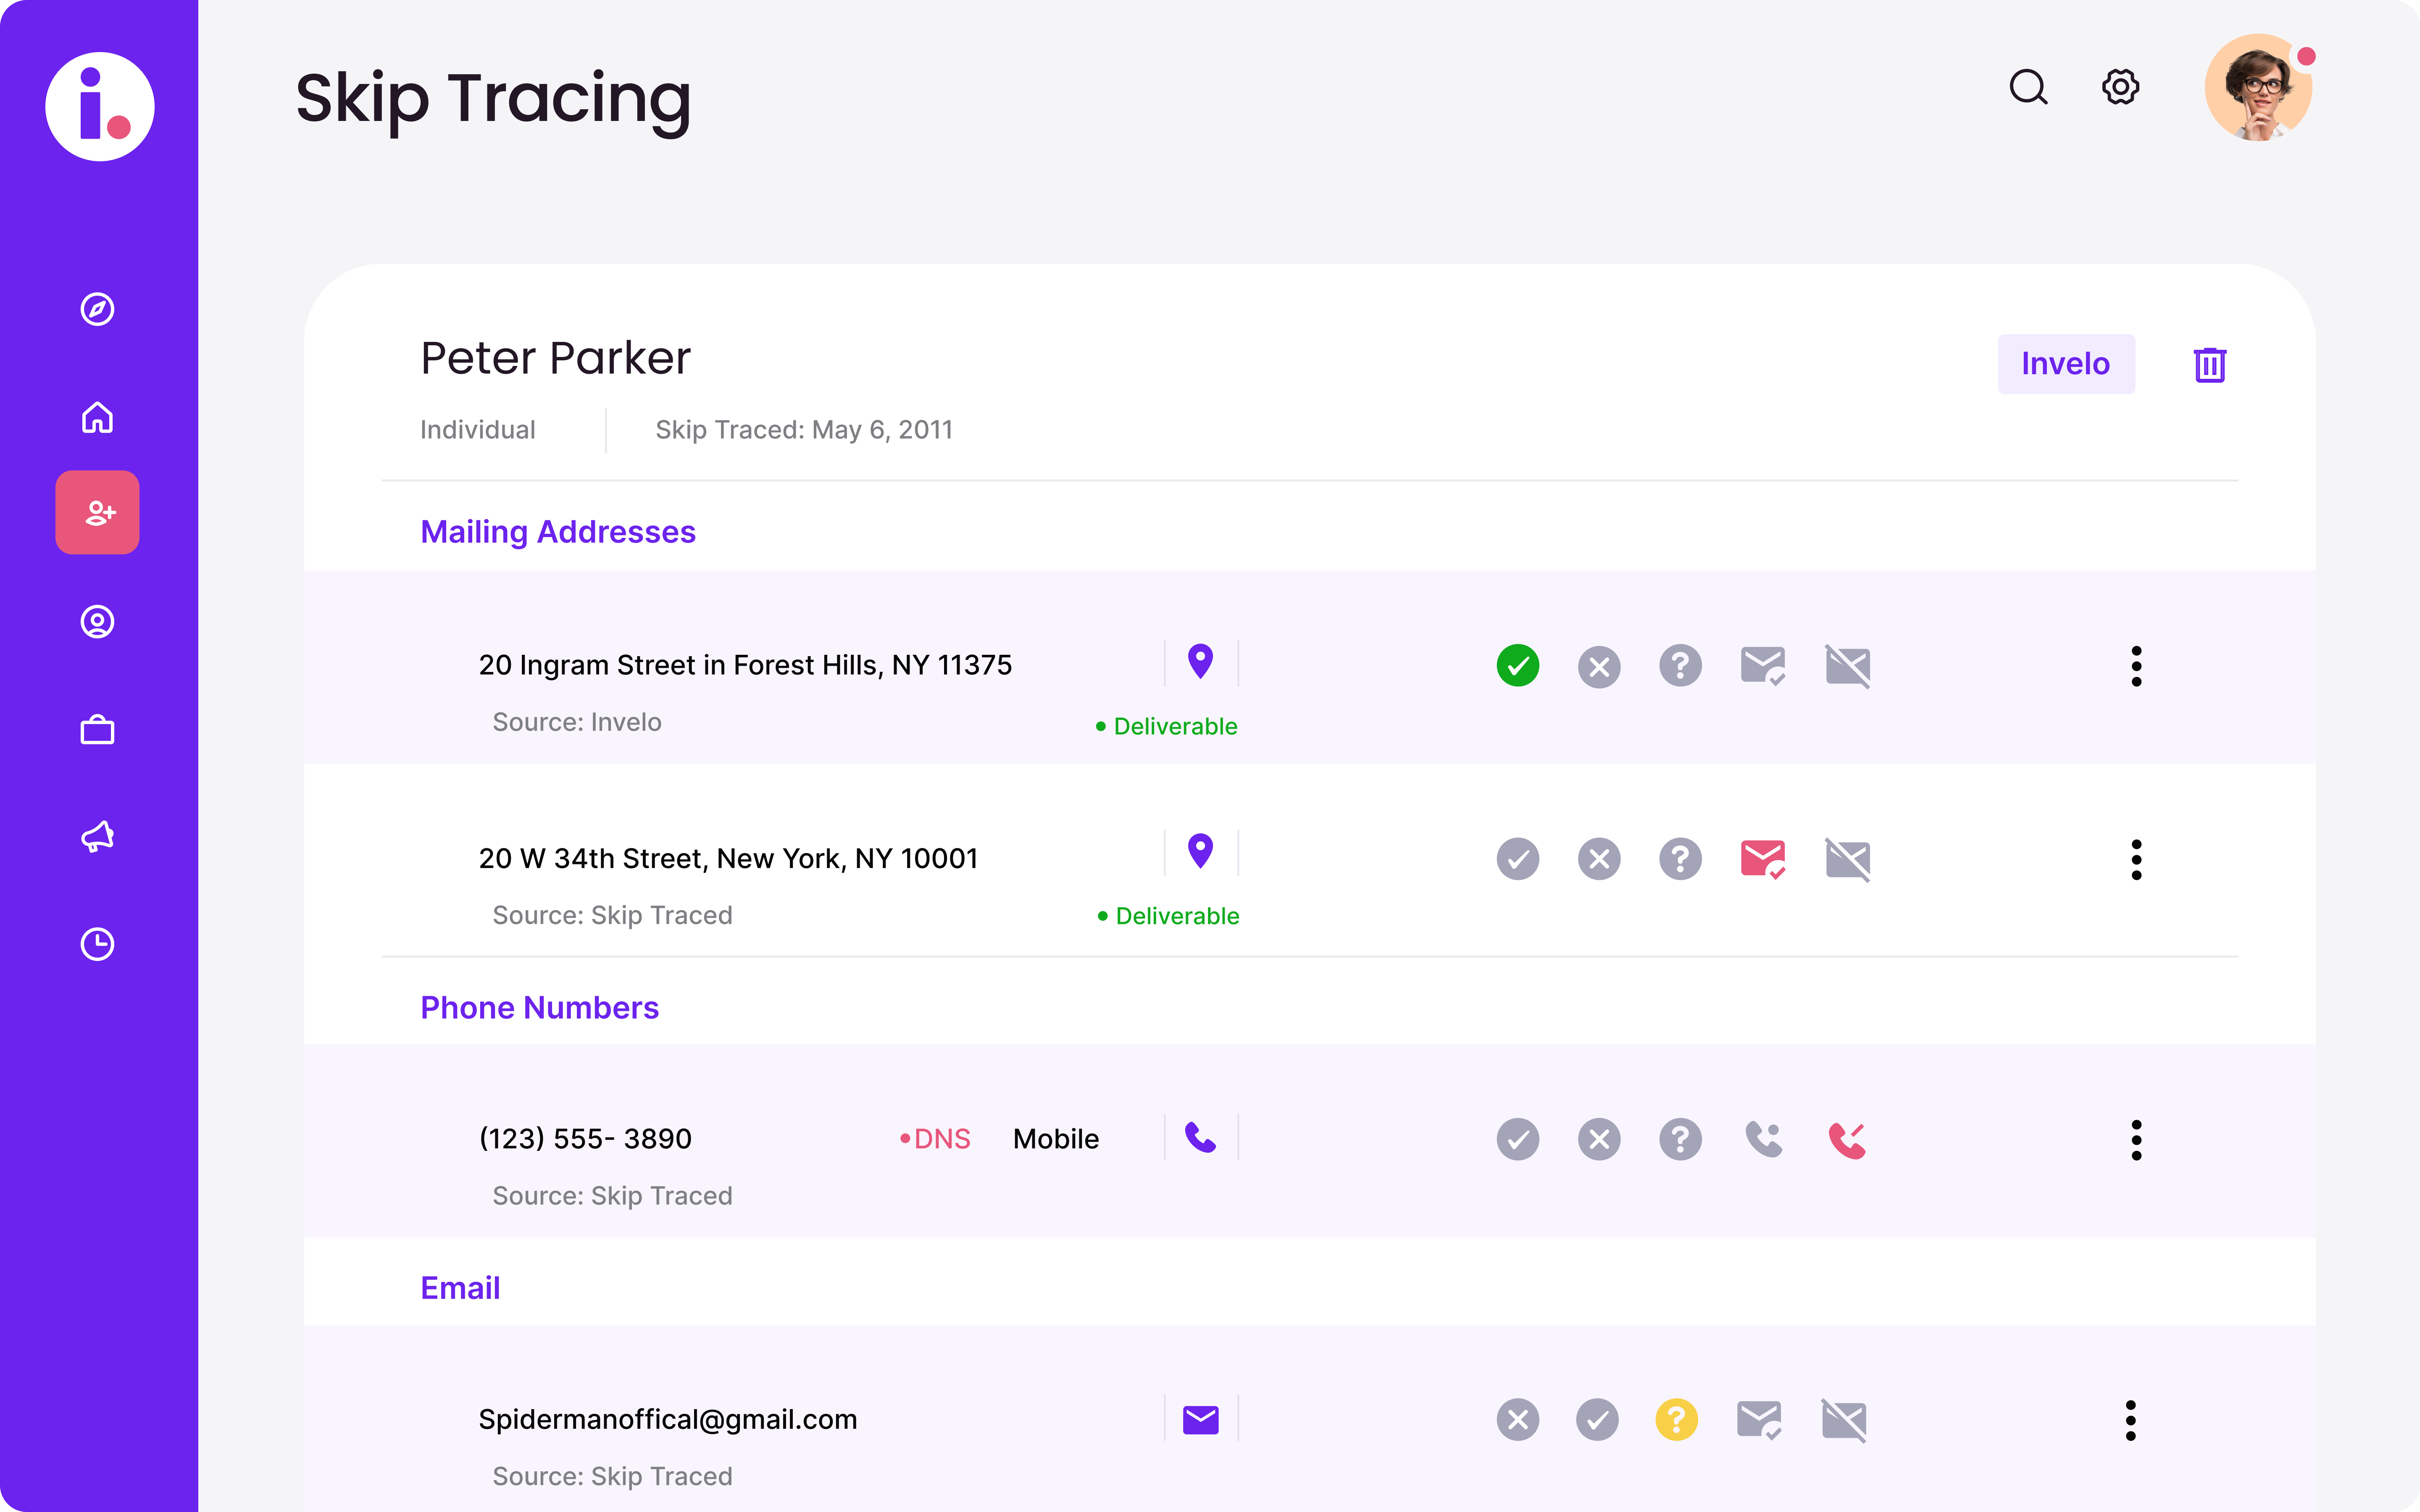Open the megaphone campaigns sidebar icon

point(97,836)
